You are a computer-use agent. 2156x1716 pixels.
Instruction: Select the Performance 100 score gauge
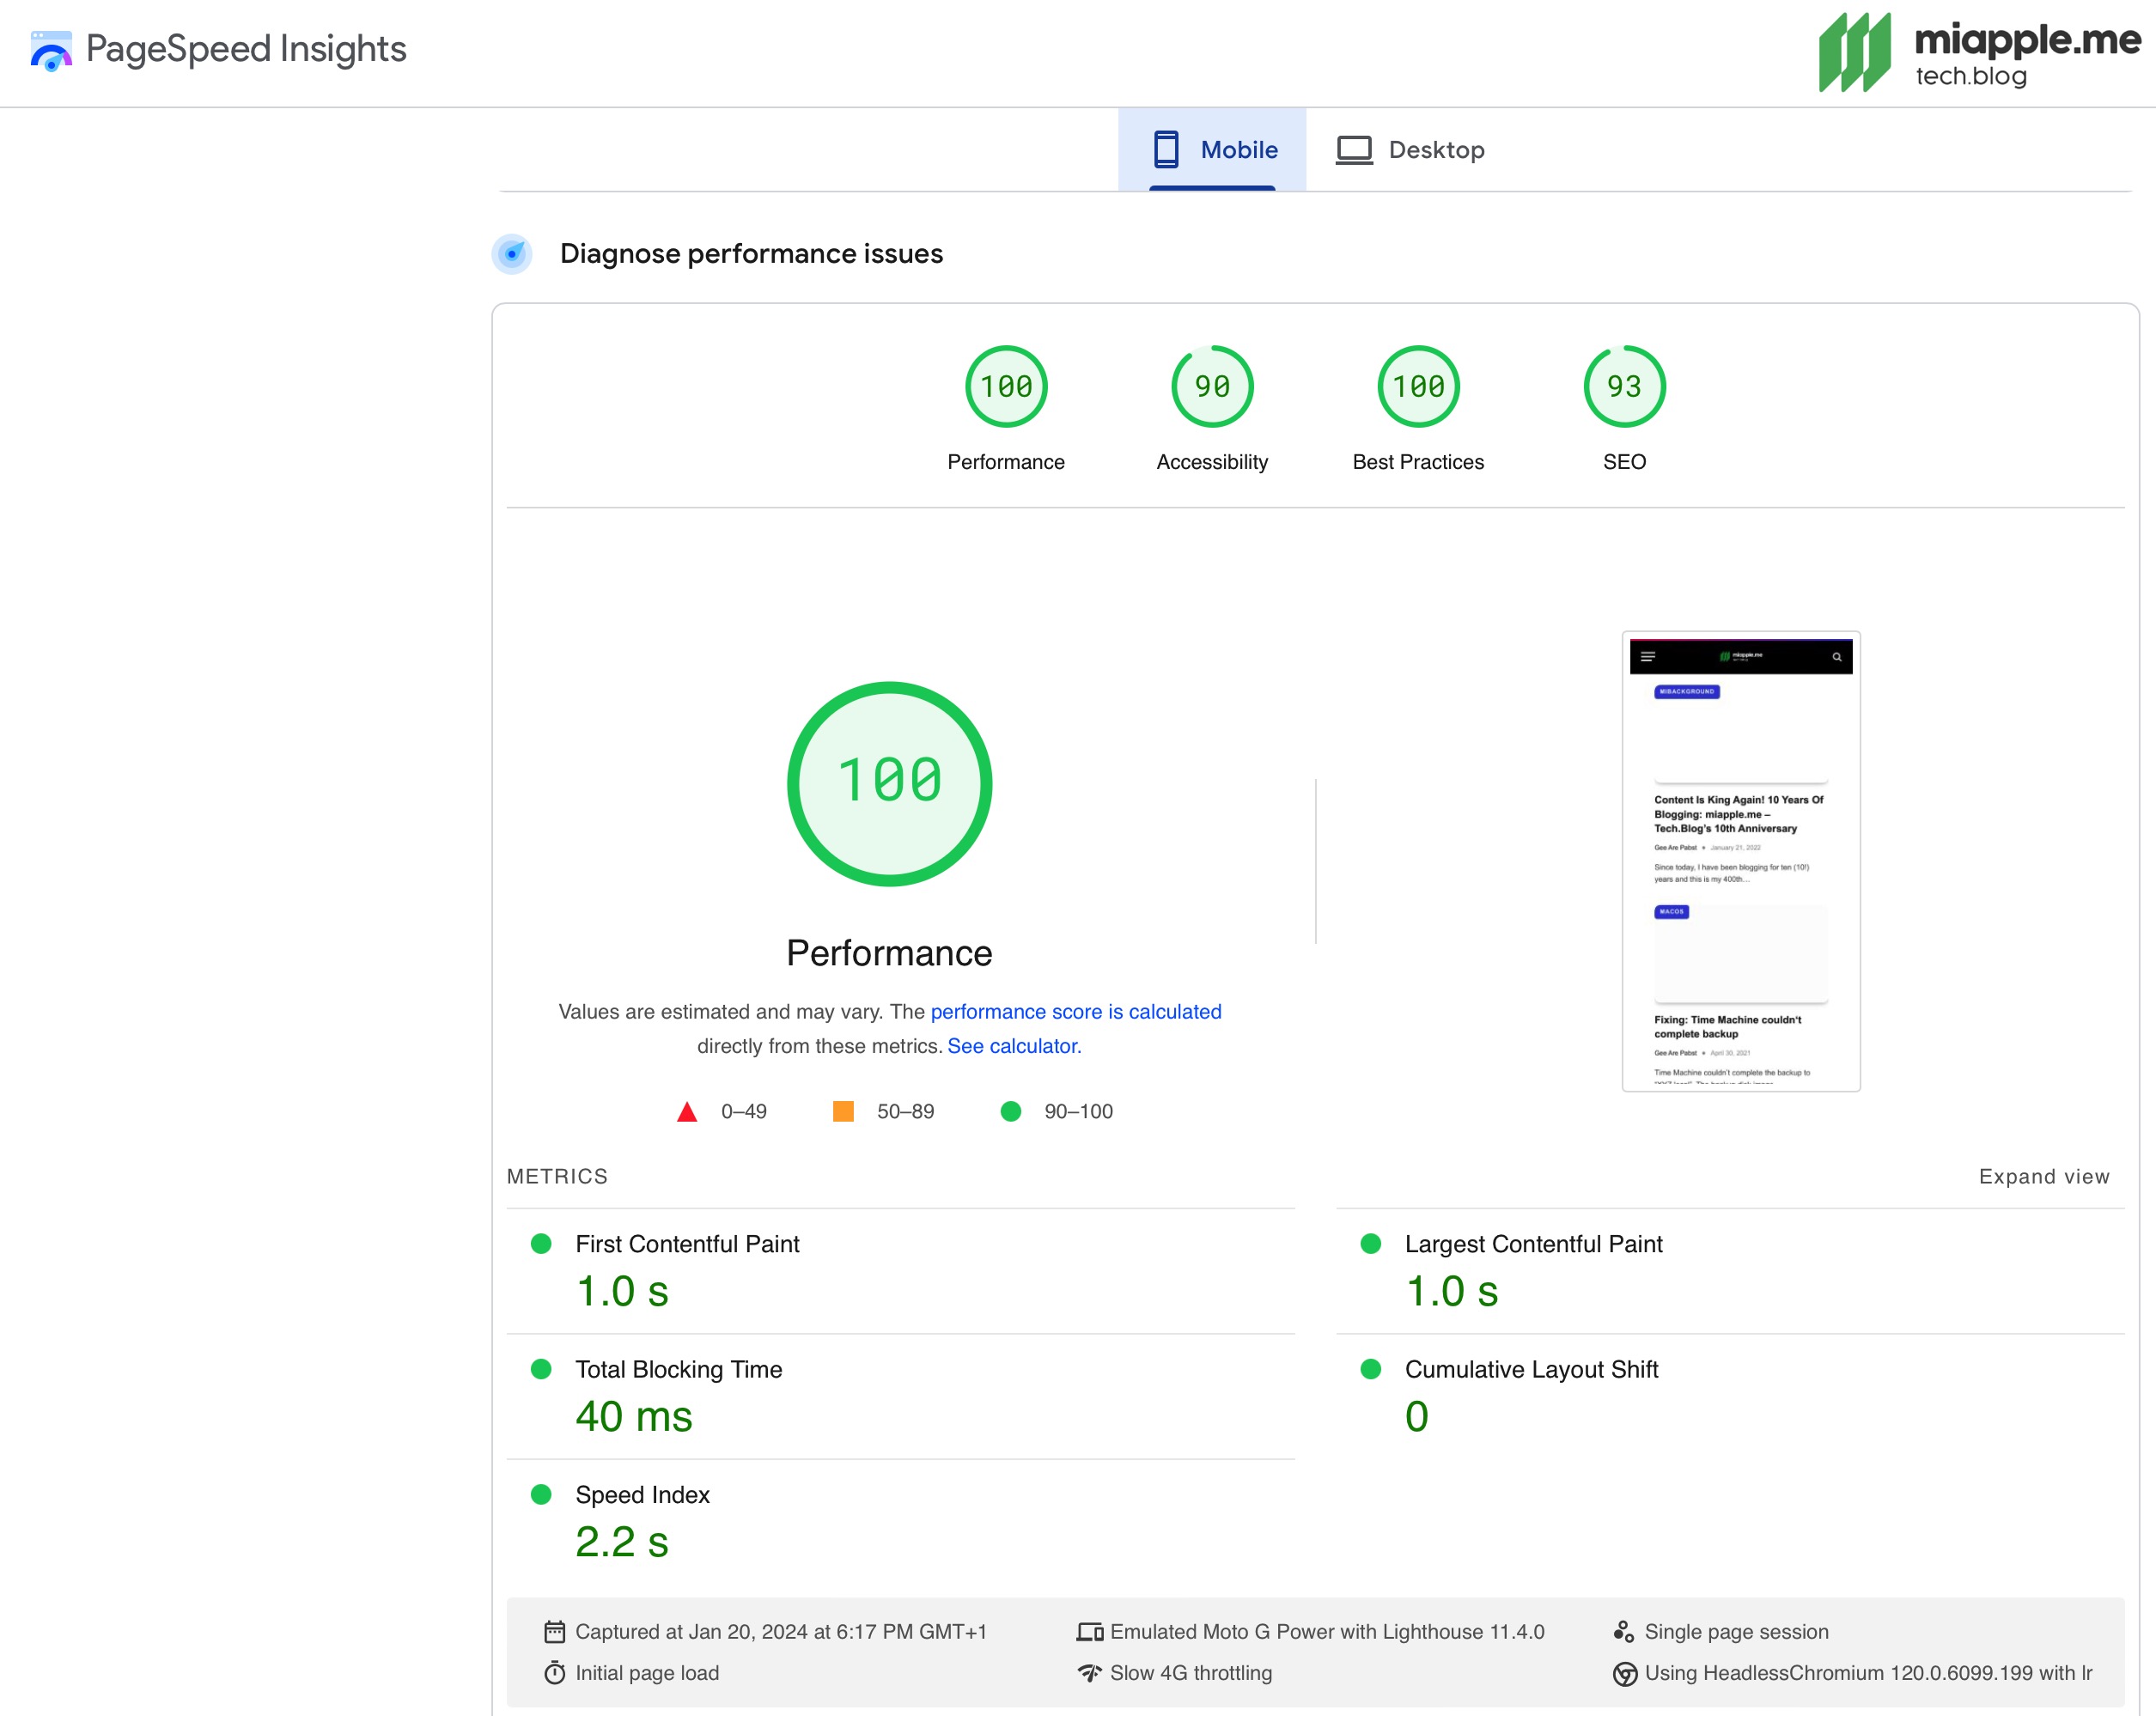(x=1006, y=386)
